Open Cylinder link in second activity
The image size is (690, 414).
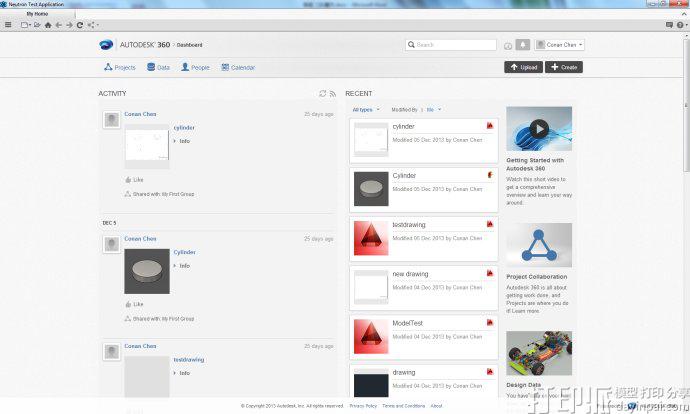[184, 252]
